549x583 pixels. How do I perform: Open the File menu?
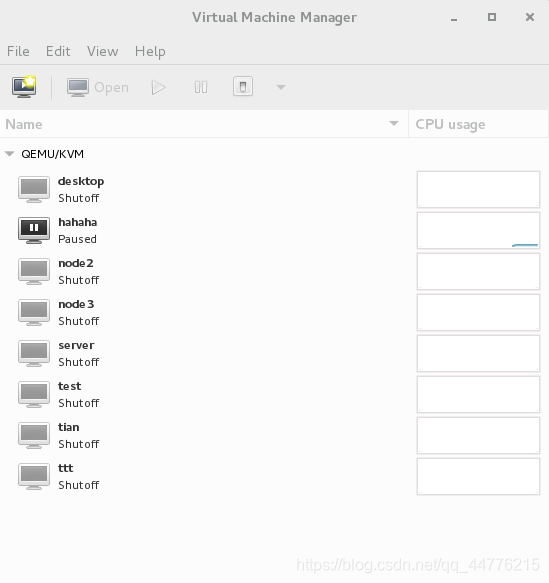tap(18, 51)
